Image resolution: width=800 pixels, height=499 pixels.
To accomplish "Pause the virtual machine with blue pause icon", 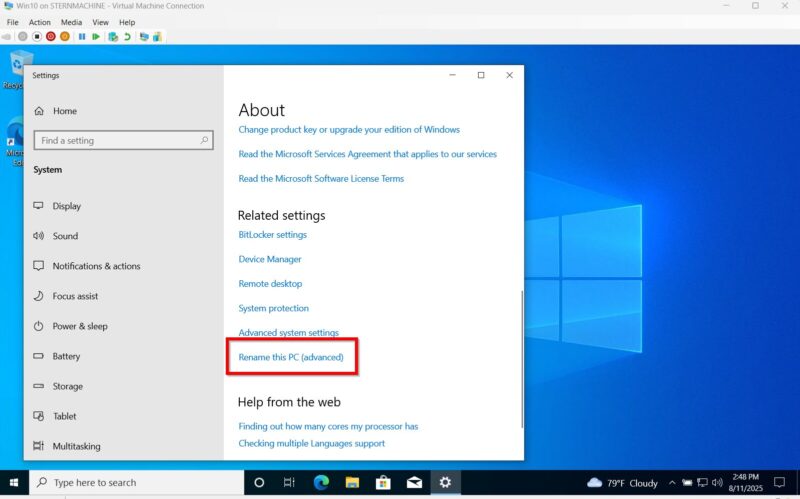I will tap(82, 37).
